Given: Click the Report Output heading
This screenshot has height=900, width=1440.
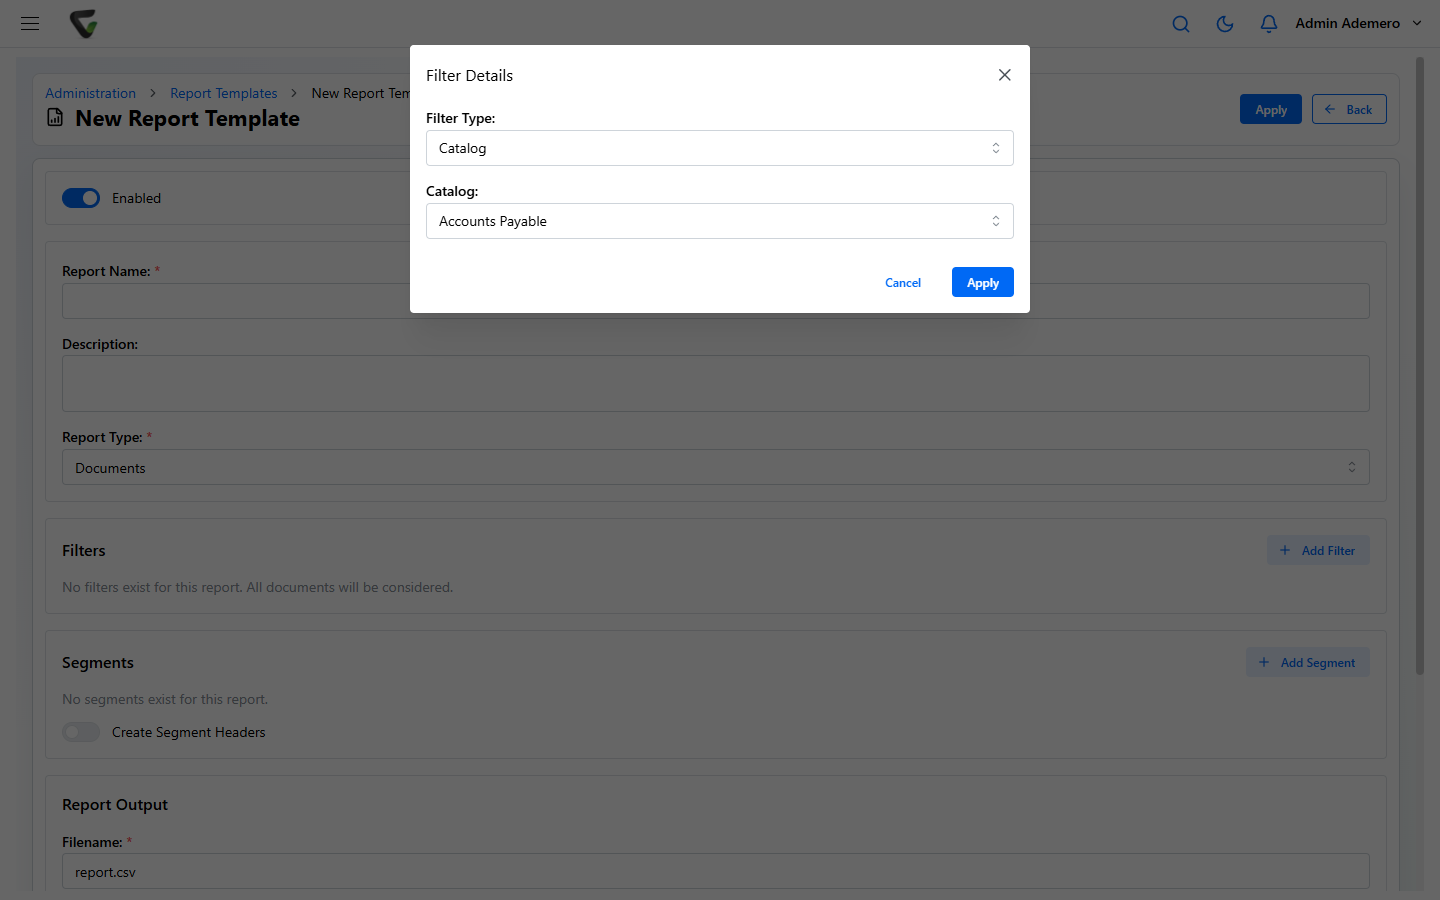Looking at the screenshot, I should tap(115, 805).
